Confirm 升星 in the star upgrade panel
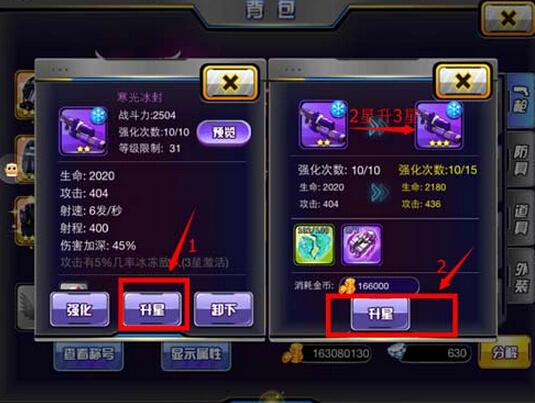Screen dimensions: 535x403 [380, 313]
